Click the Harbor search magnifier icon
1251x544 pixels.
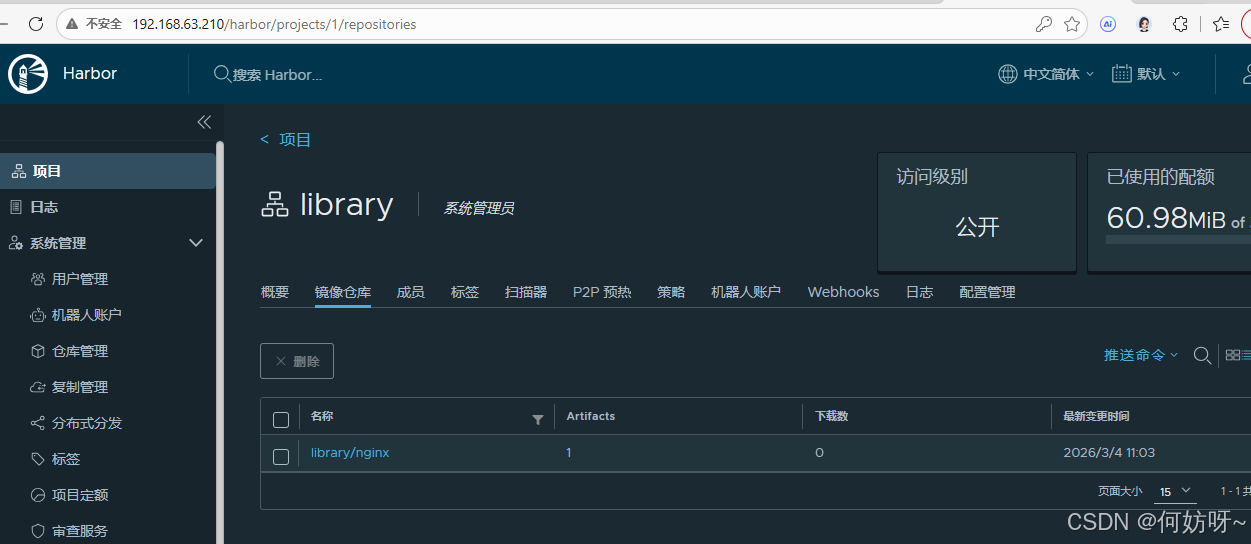222,74
